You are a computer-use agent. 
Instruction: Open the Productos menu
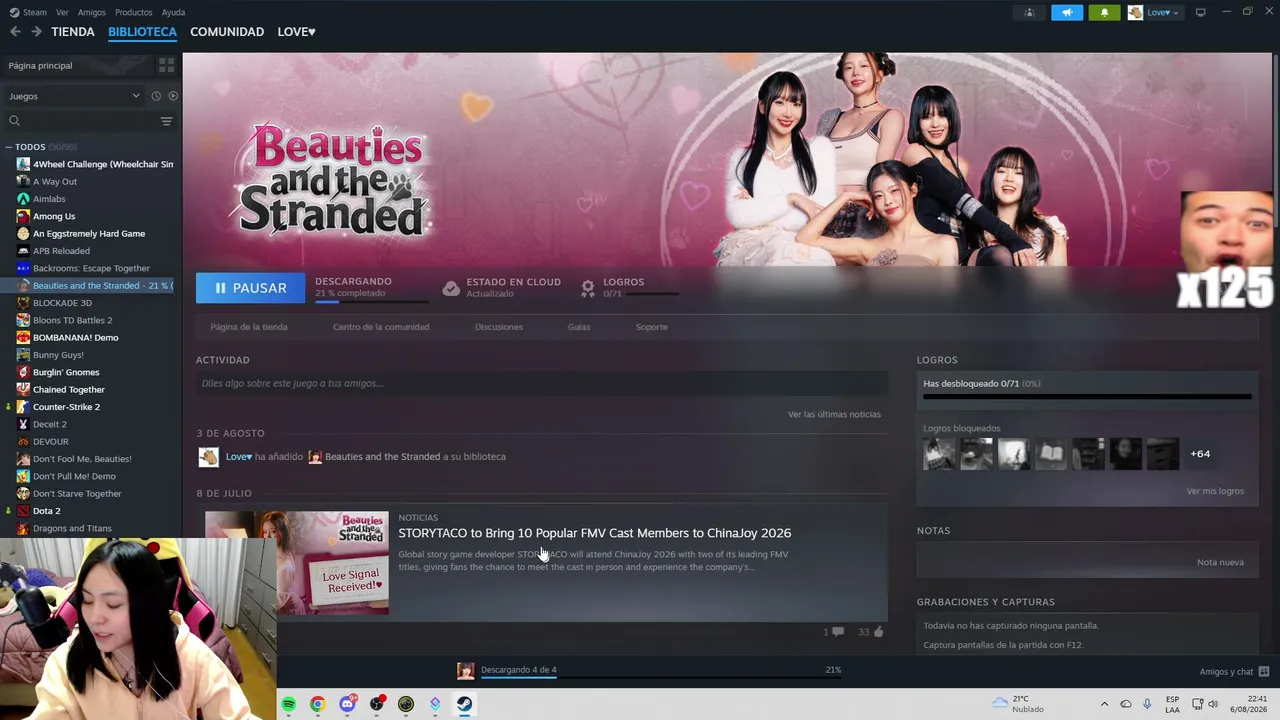[134, 12]
